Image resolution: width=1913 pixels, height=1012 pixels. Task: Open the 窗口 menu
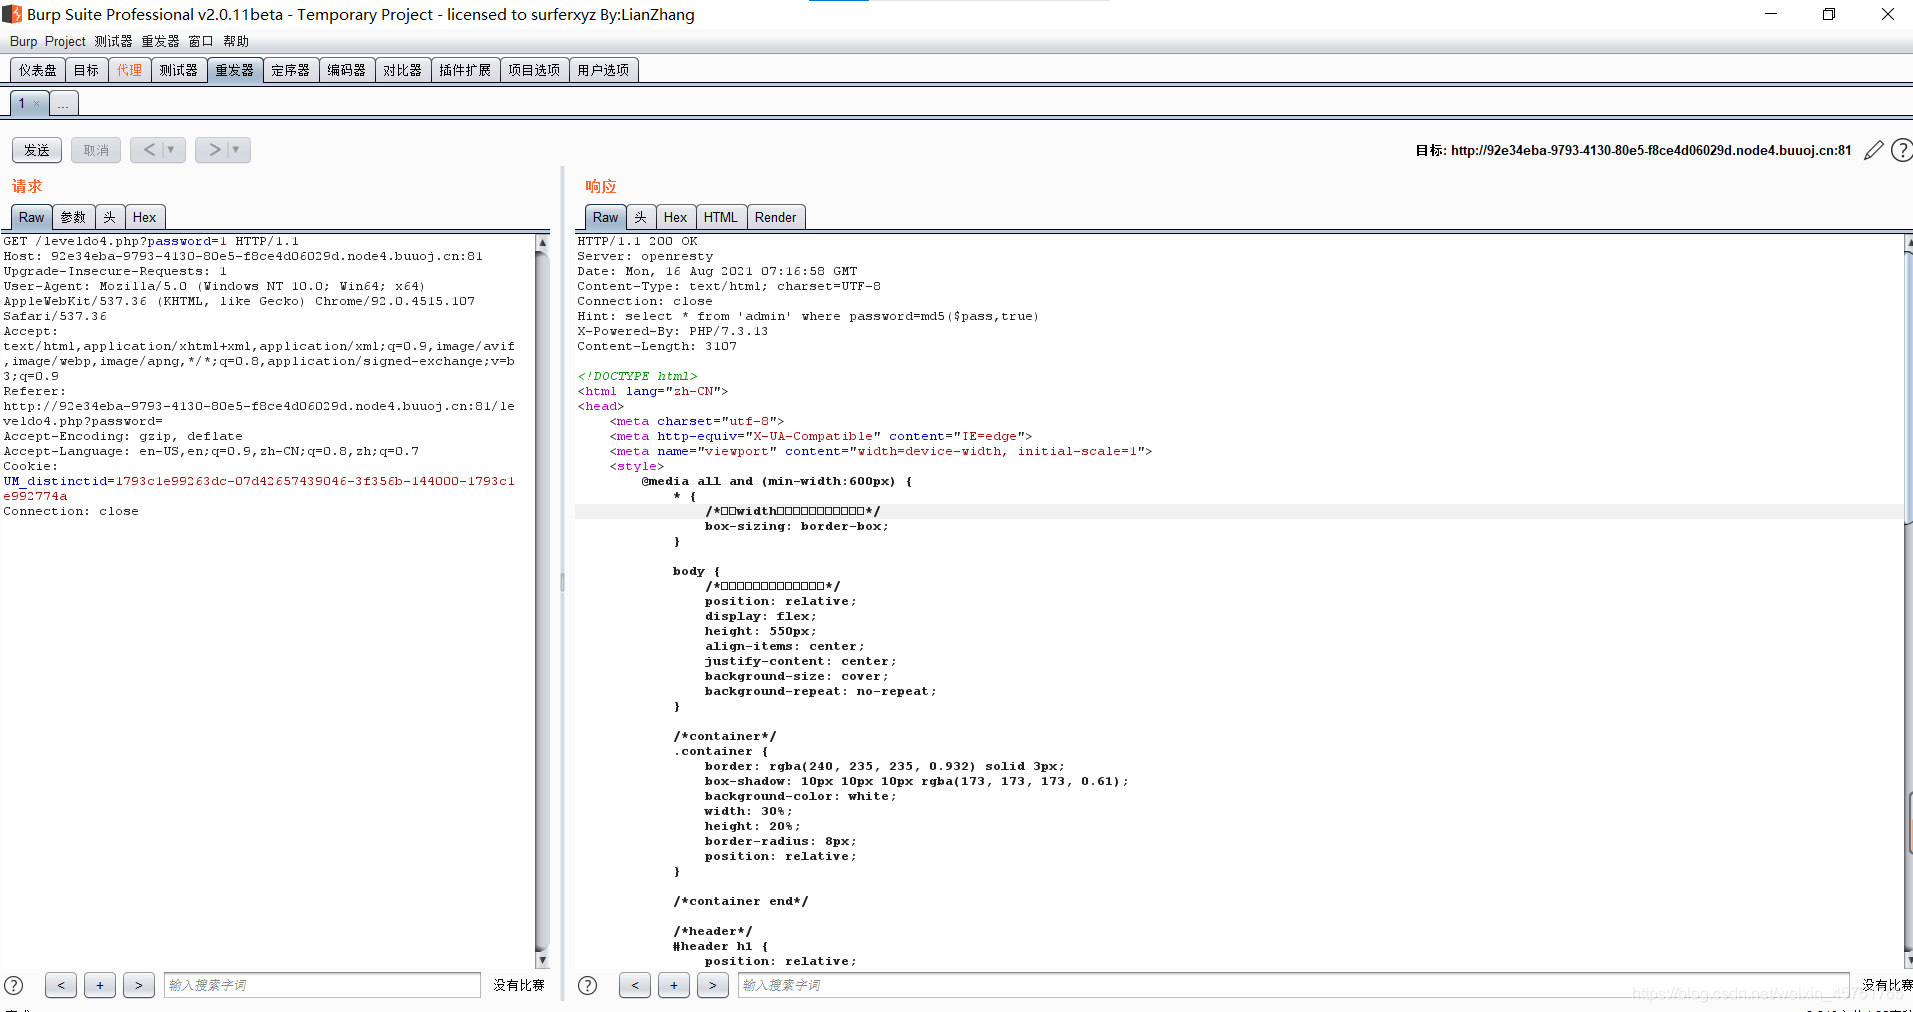pyautogui.click(x=201, y=41)
